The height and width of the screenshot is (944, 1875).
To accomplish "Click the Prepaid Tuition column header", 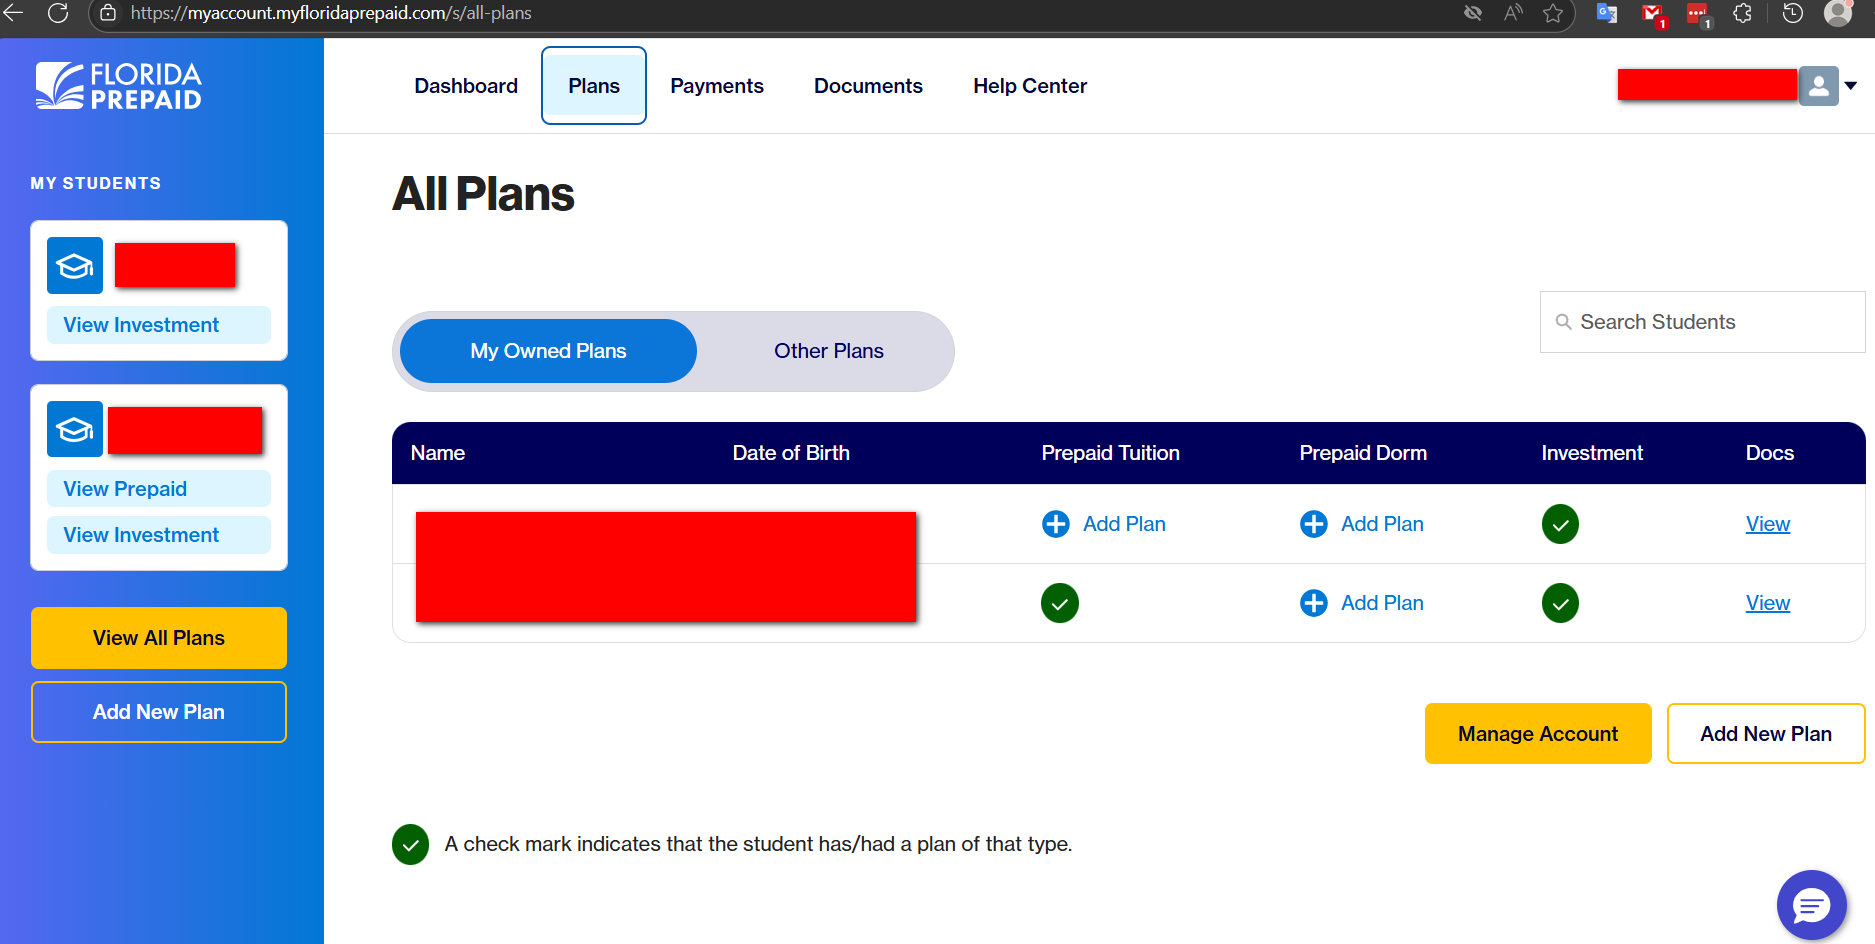I will click(1110, 453).
